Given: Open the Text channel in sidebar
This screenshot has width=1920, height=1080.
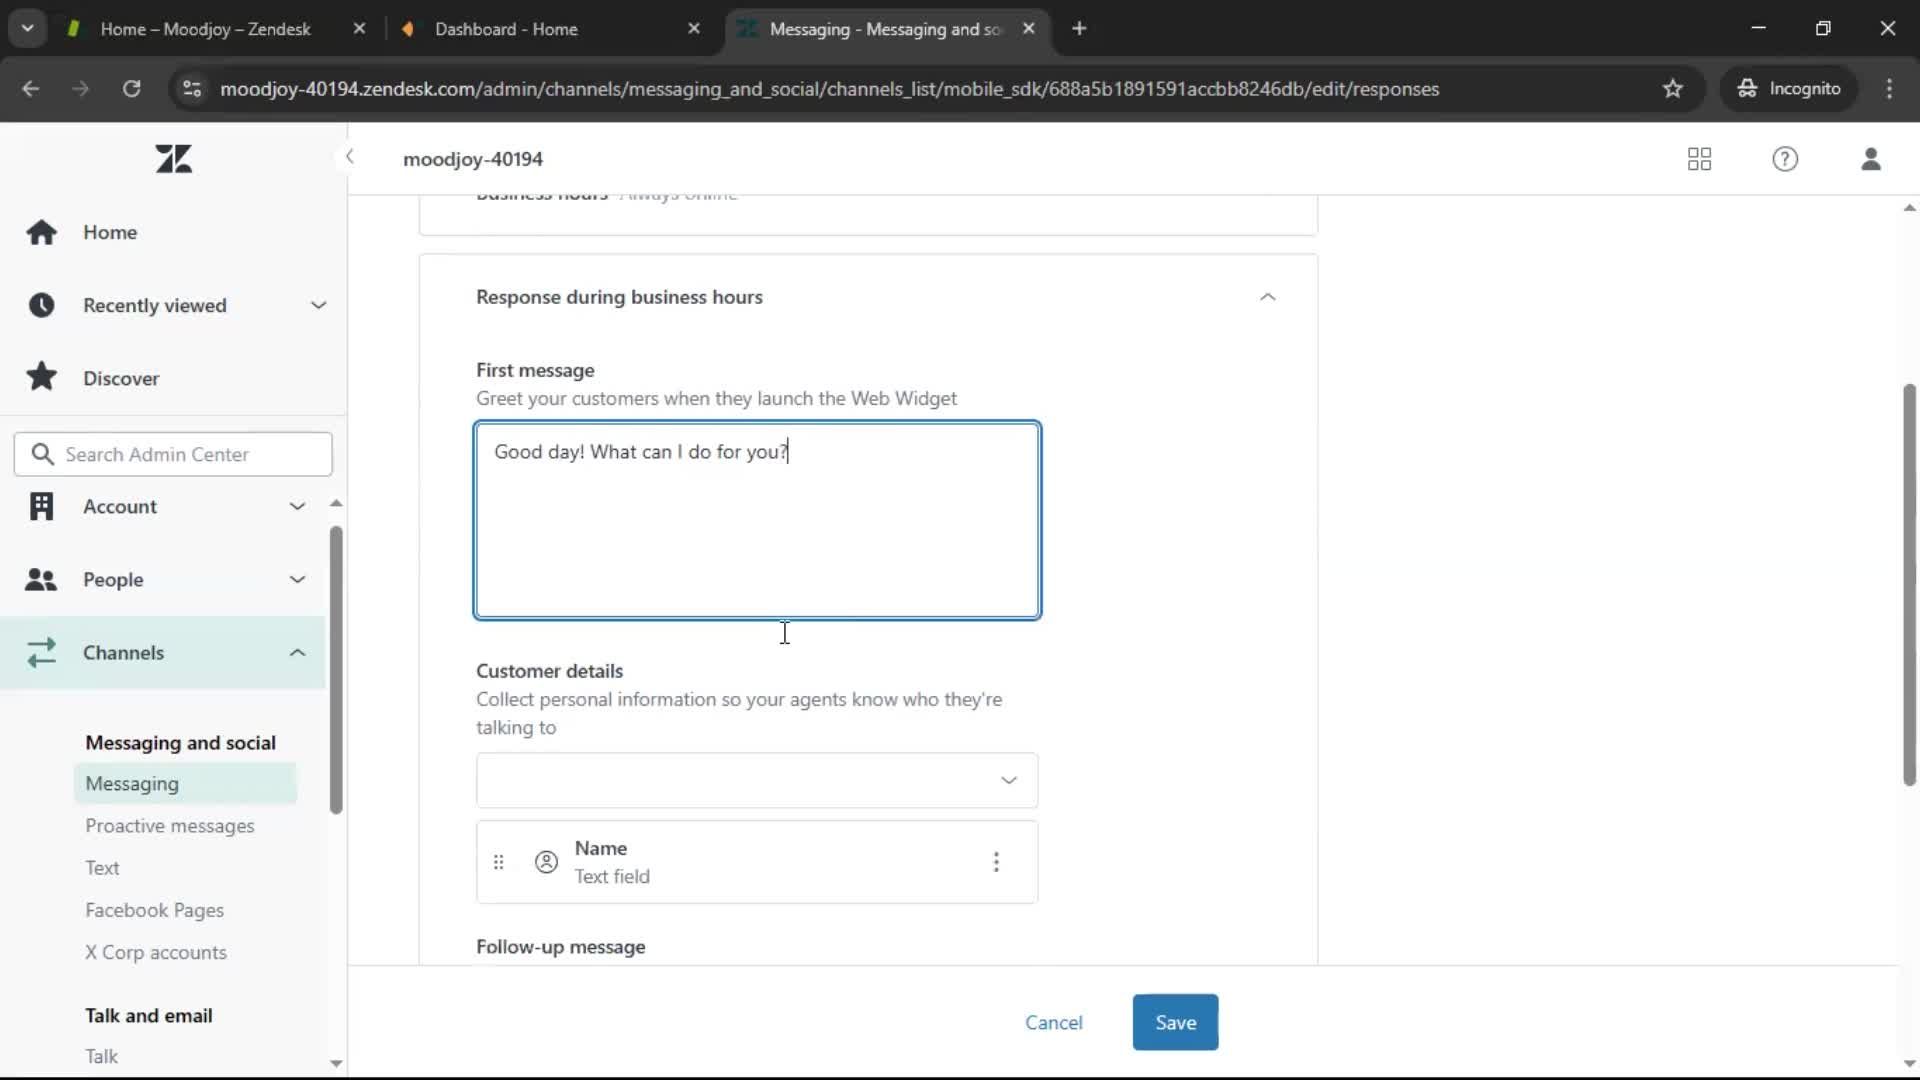Looking at the screenshot, I should pyautogui.click(x=102, y=867).
